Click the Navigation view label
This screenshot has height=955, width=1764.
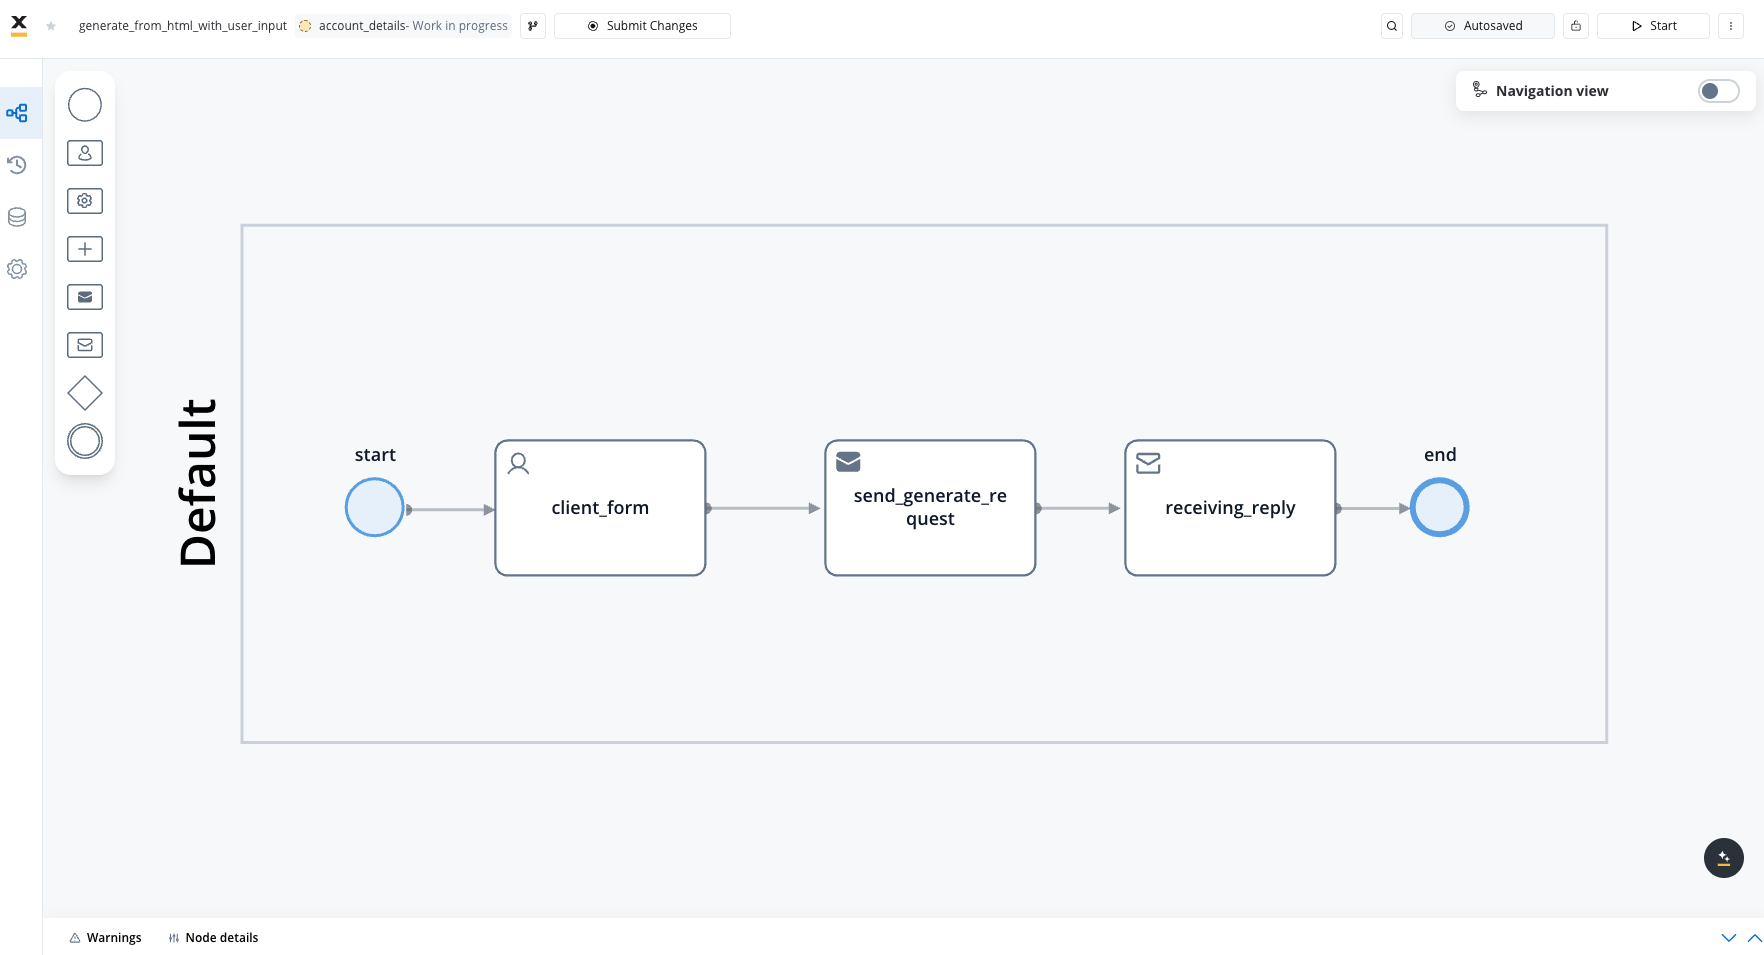1552,91
